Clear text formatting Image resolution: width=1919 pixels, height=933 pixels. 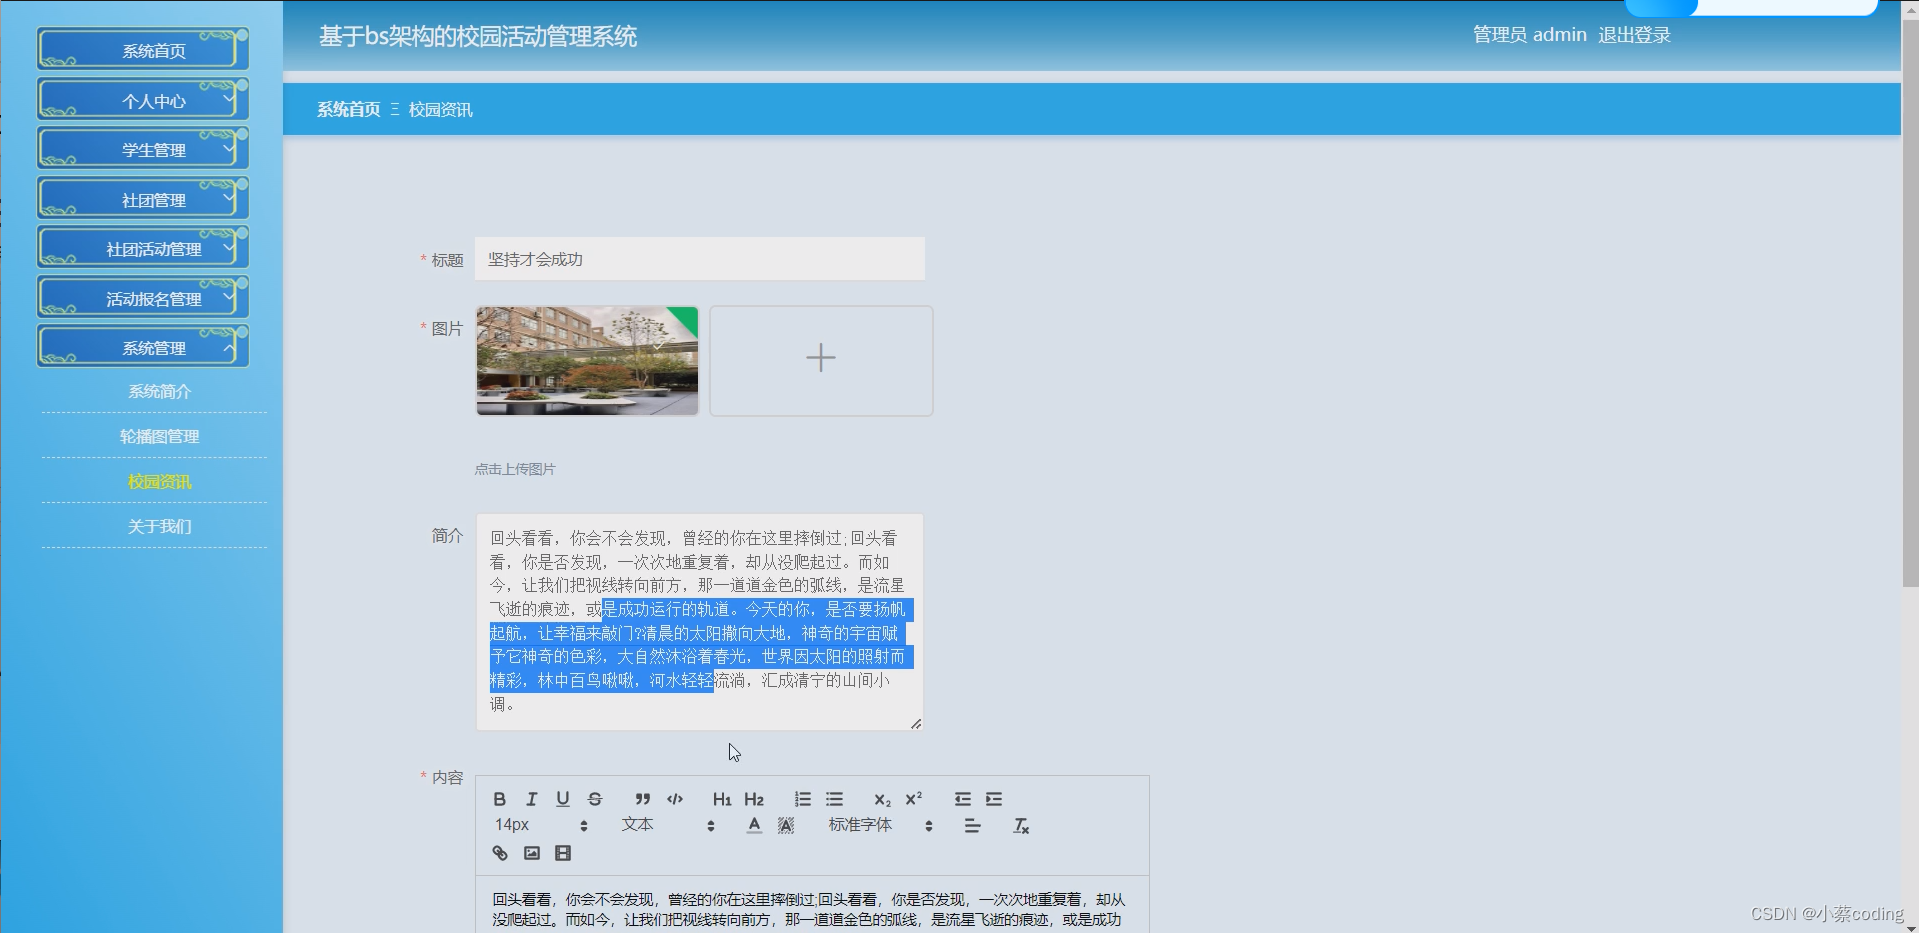pyautogui.click(x=1020, y=825)
